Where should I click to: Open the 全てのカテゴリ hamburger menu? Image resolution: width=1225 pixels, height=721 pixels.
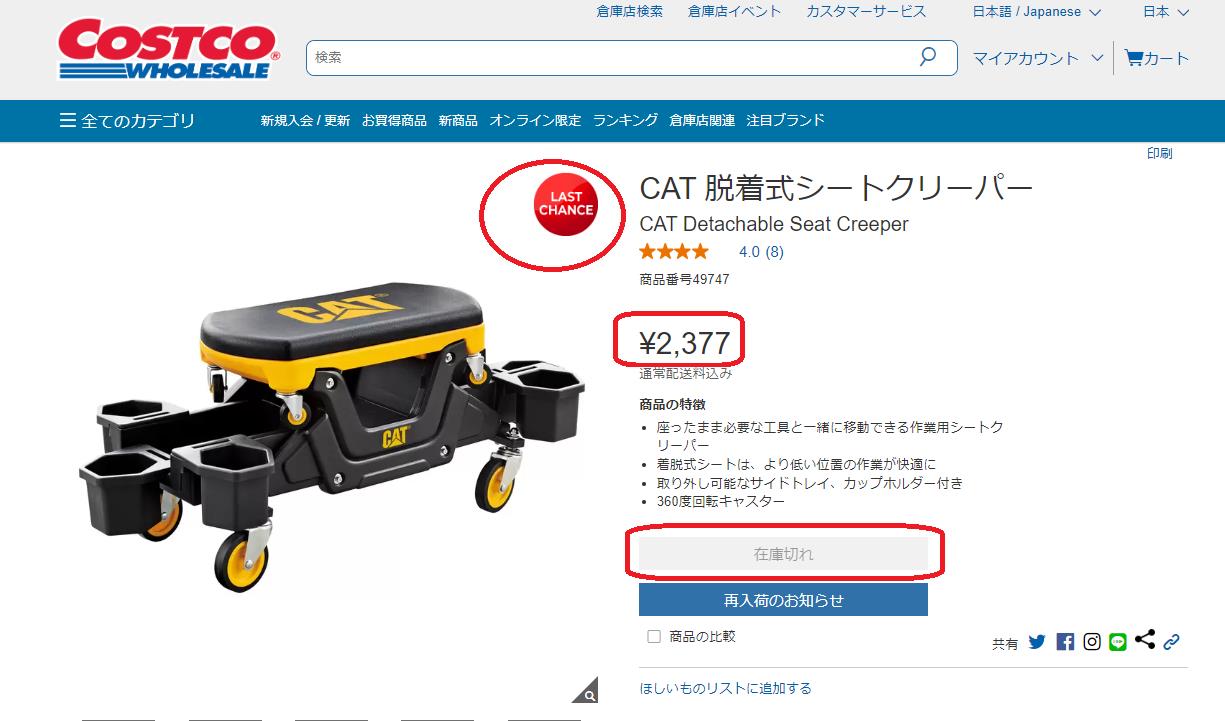pos(127,121)
